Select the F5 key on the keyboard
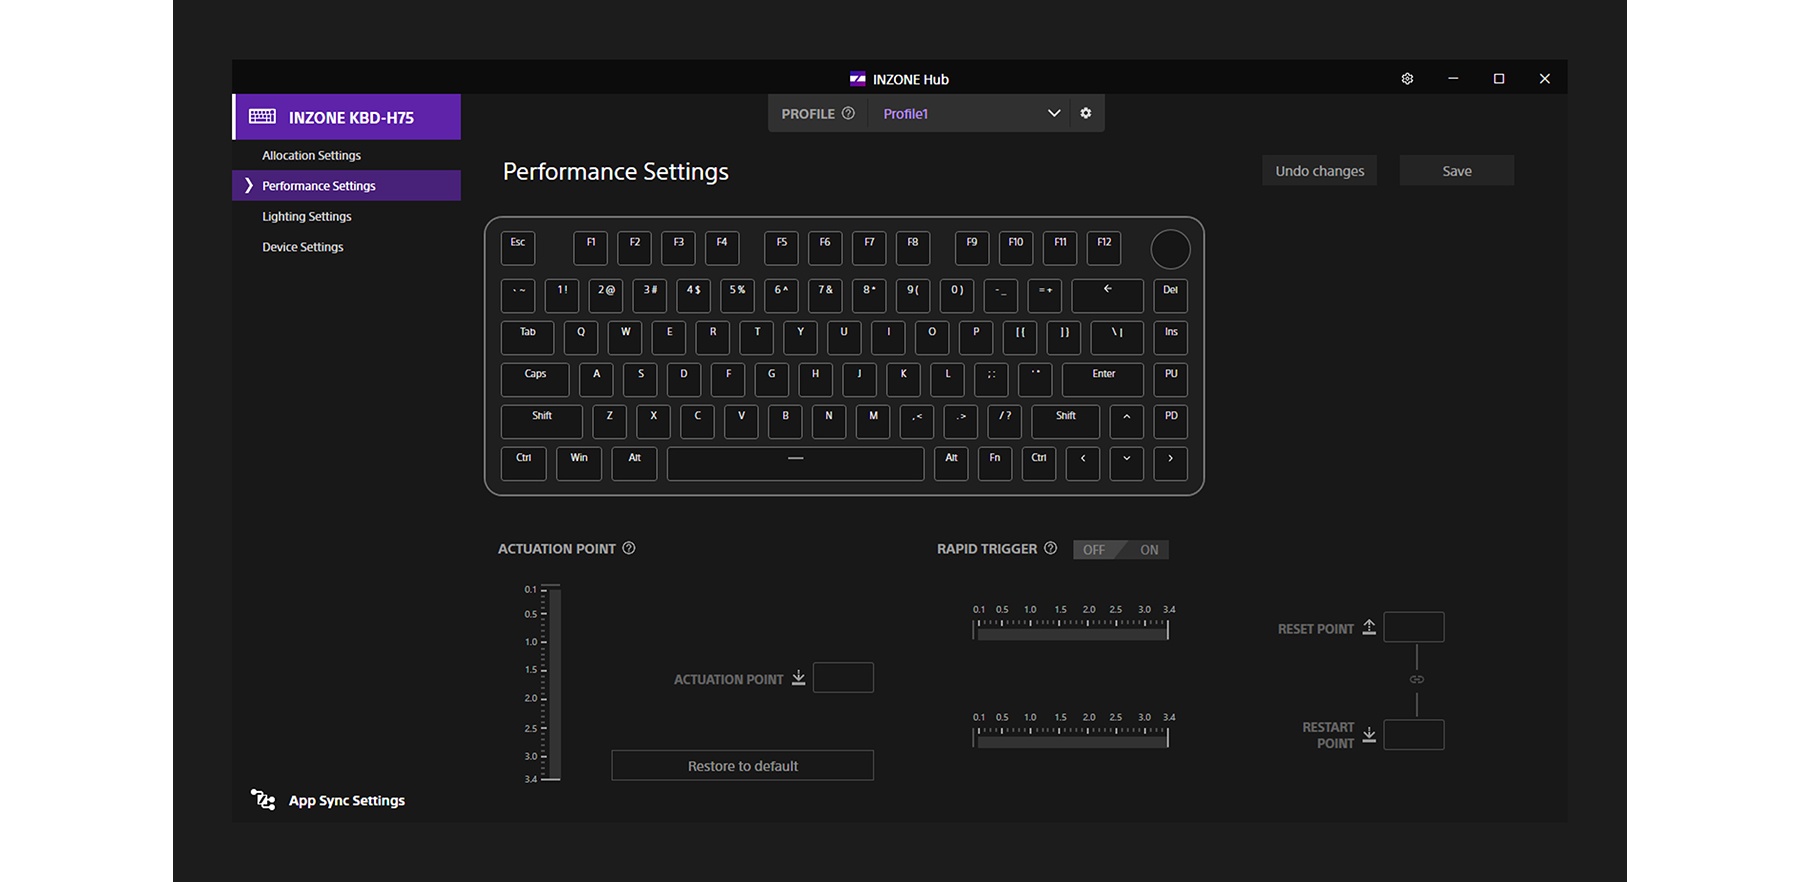Image resolution: width=1800 pixels, height=882 pixels. coord(781,248)
